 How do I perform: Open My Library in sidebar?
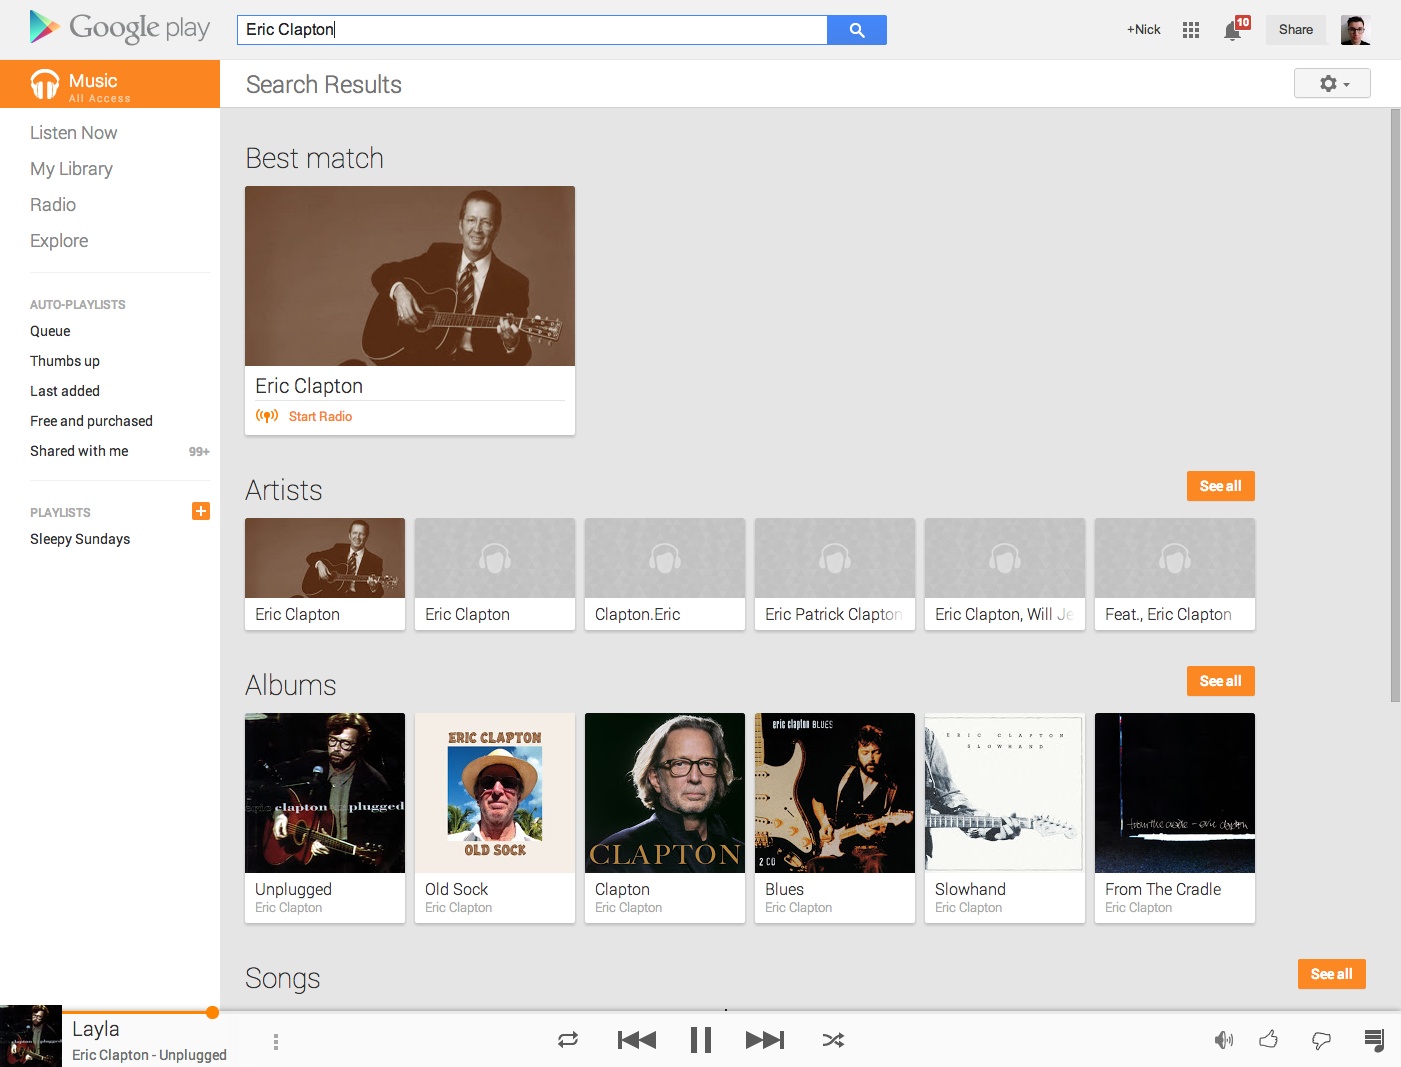pos(71,169)
